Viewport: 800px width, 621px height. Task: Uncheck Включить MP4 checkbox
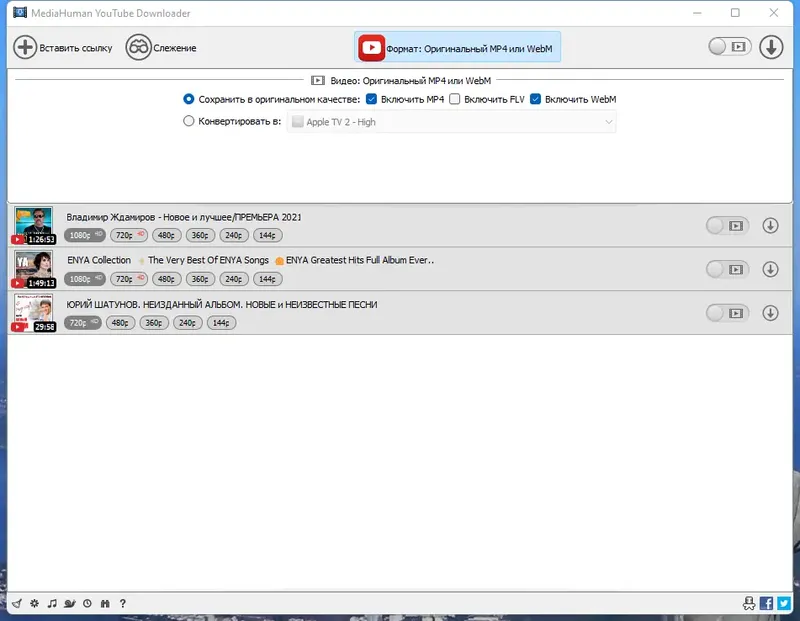click(x=371, y=99)
